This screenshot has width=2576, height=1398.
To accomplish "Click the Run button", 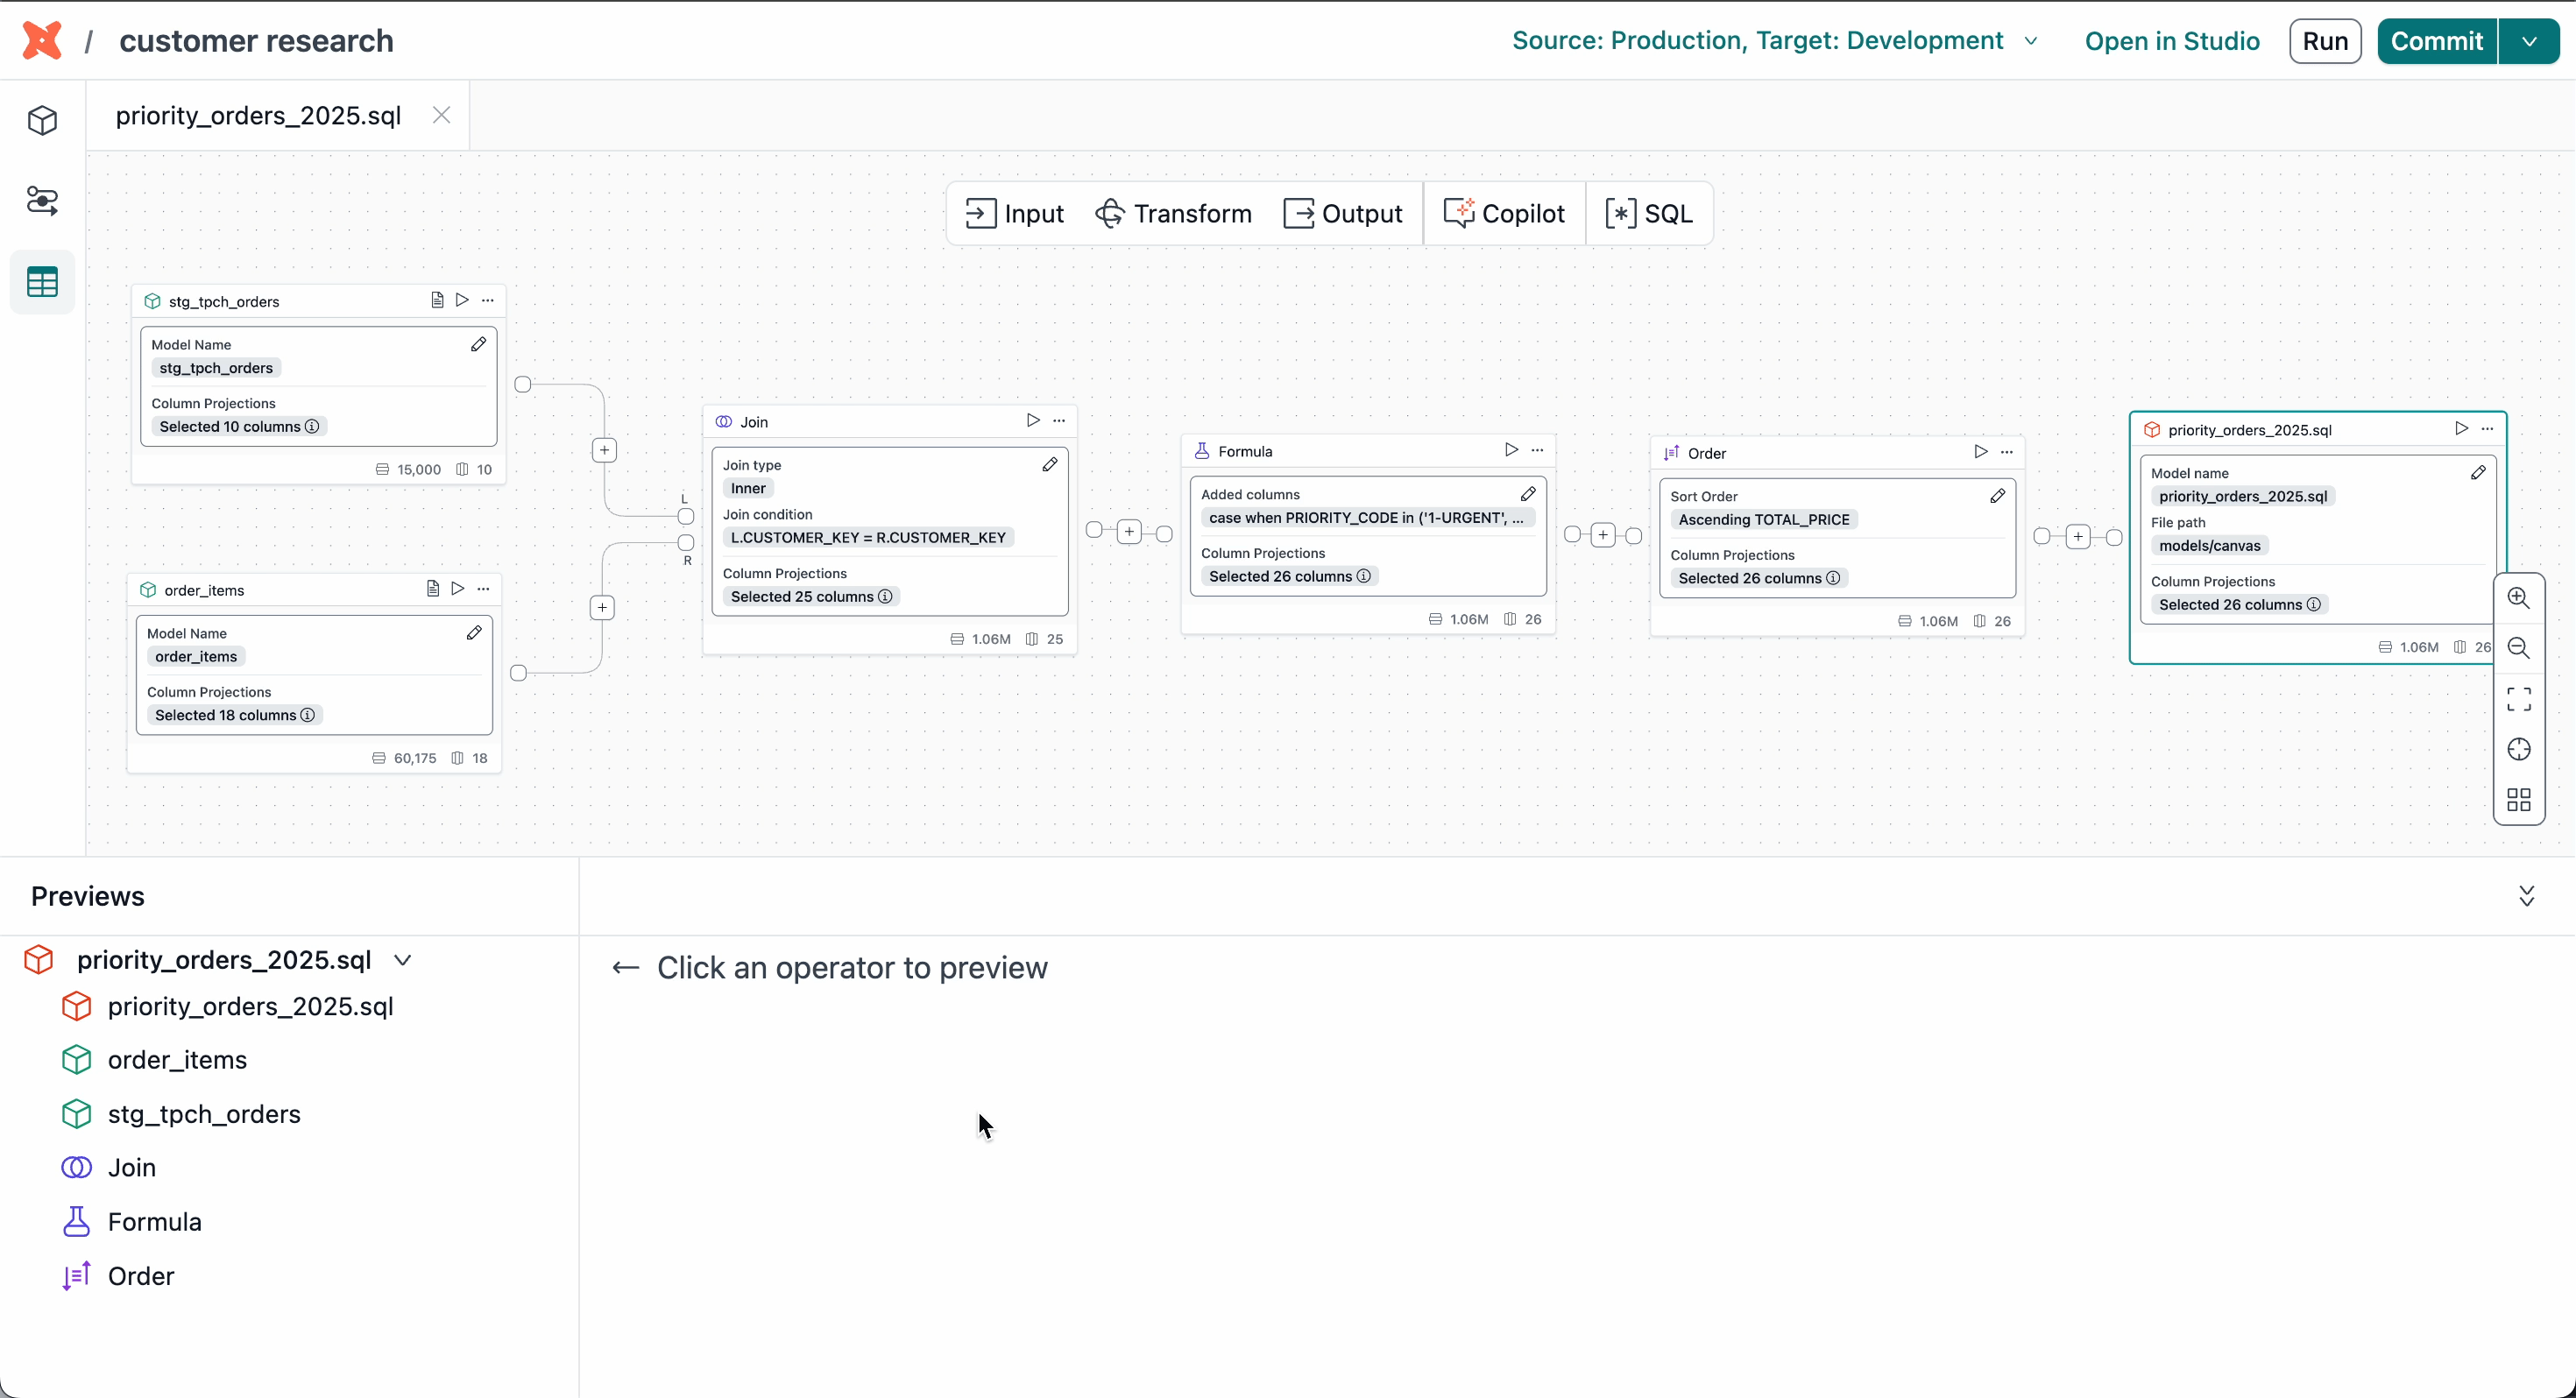I will point(2324,41).
